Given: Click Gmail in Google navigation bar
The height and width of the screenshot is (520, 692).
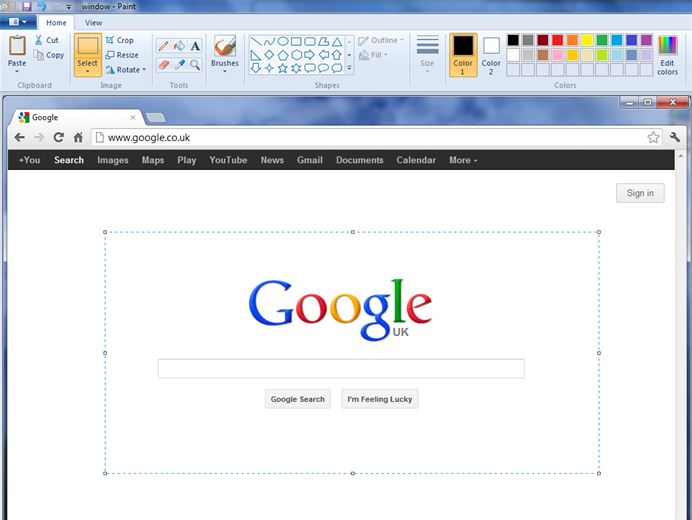Looking at the screenshot, I should (x=309, y=160).
